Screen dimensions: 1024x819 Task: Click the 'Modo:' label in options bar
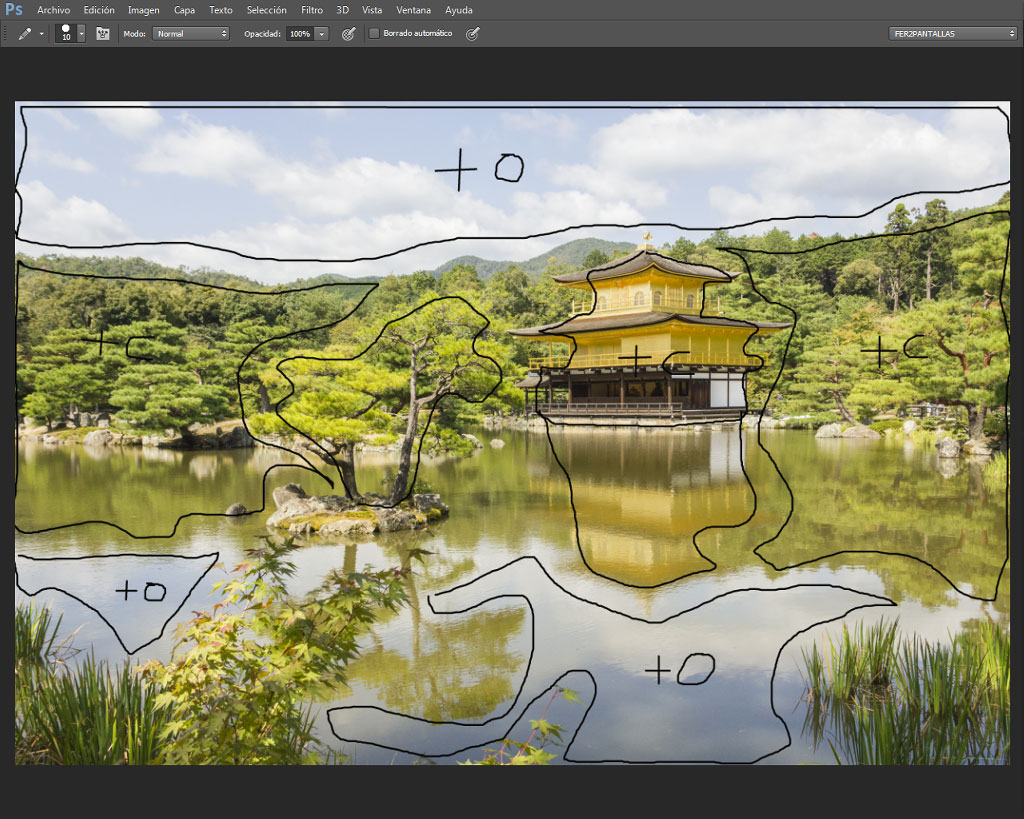135,34
